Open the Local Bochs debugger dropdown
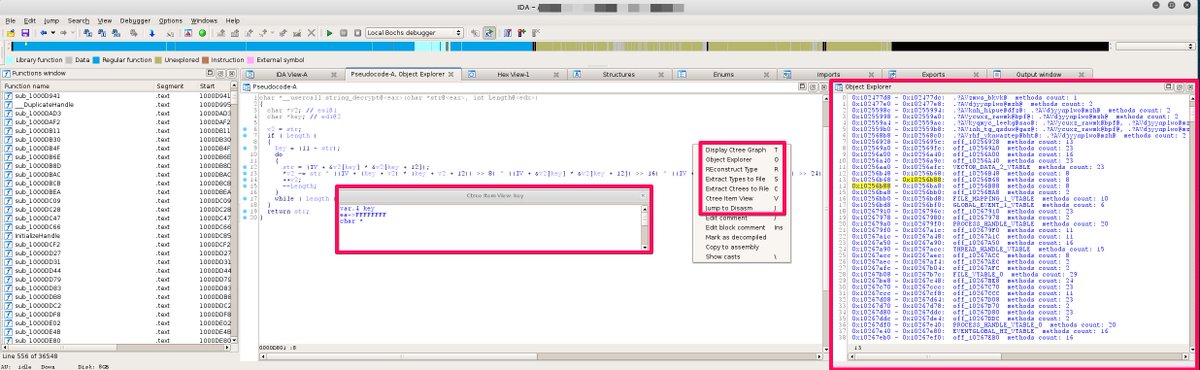Screen dimensions: 1200x370 pyautogui.click(x=414, y=33)
